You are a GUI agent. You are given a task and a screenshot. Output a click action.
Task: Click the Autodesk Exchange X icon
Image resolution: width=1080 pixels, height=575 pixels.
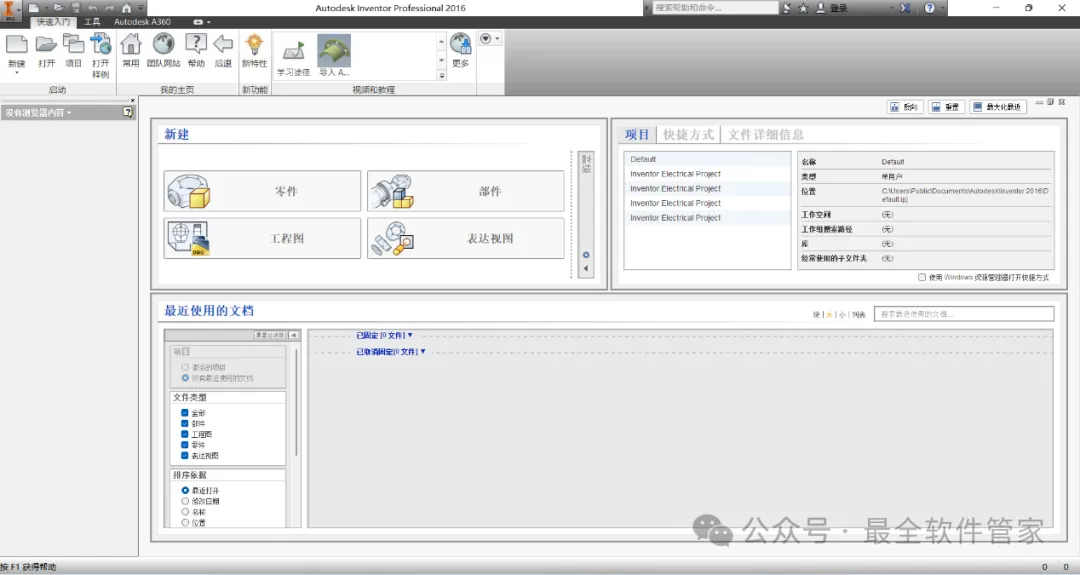(x=905, y=8)
